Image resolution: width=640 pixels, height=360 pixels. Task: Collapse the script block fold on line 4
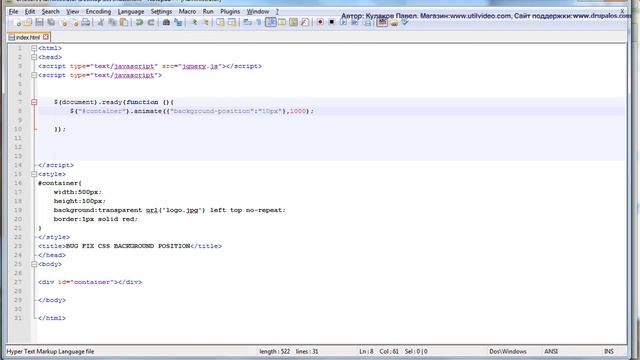pyautogui.click(x=34, y=75)
